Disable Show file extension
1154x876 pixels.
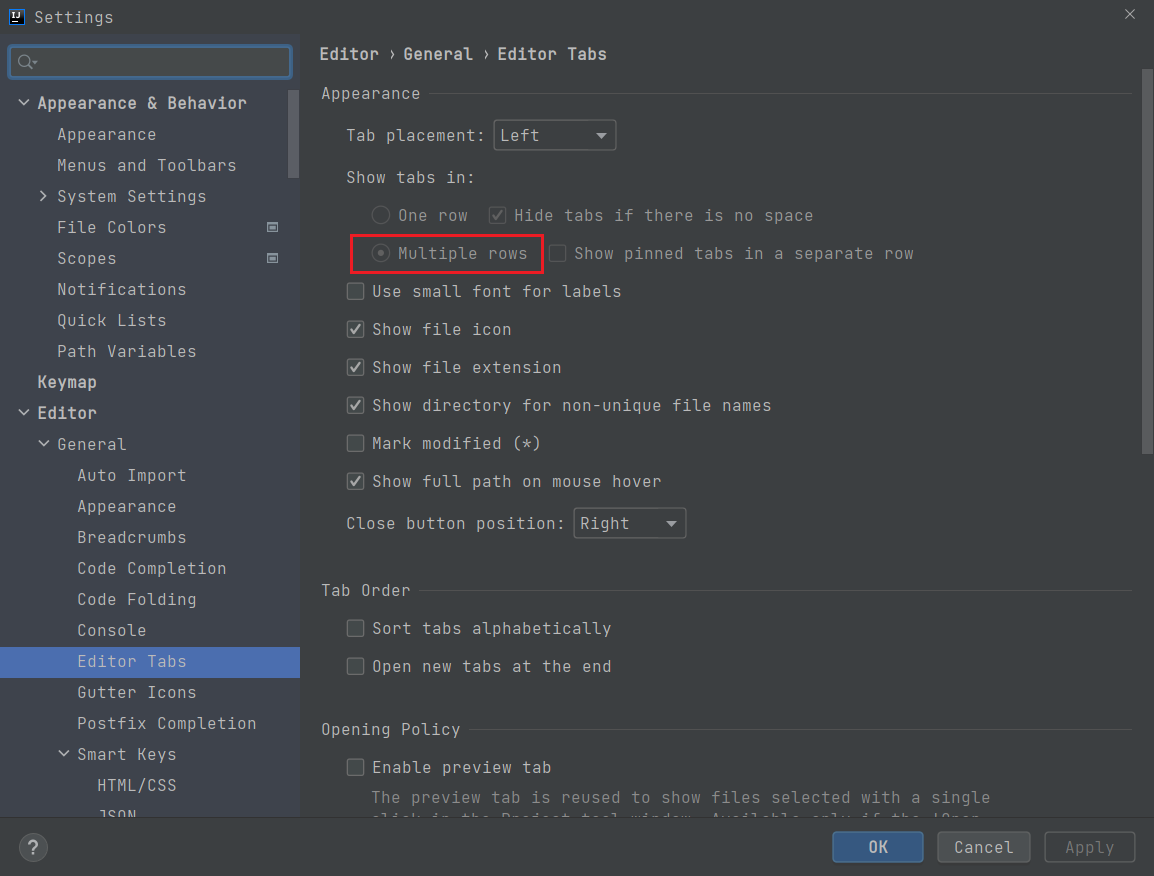point(355,367)
